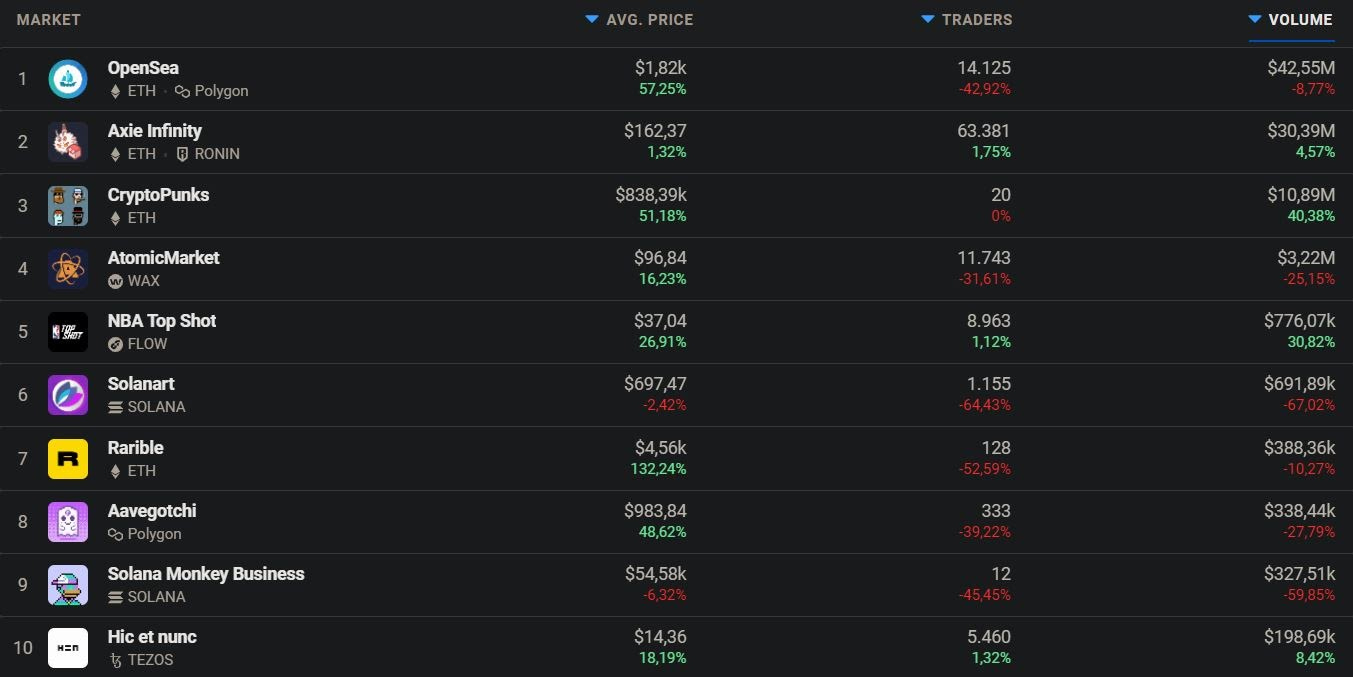Select Hic et nunc volume $198,69k
The image size is (1353, 677).
coord(1299,637)
